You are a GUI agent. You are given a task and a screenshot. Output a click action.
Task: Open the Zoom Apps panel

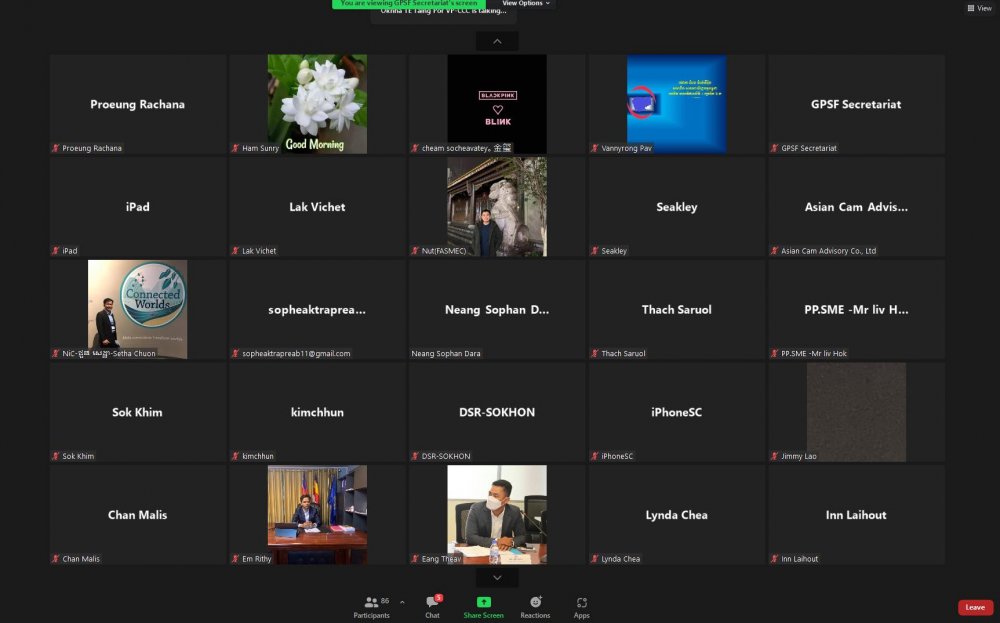[x=581, y=605]
